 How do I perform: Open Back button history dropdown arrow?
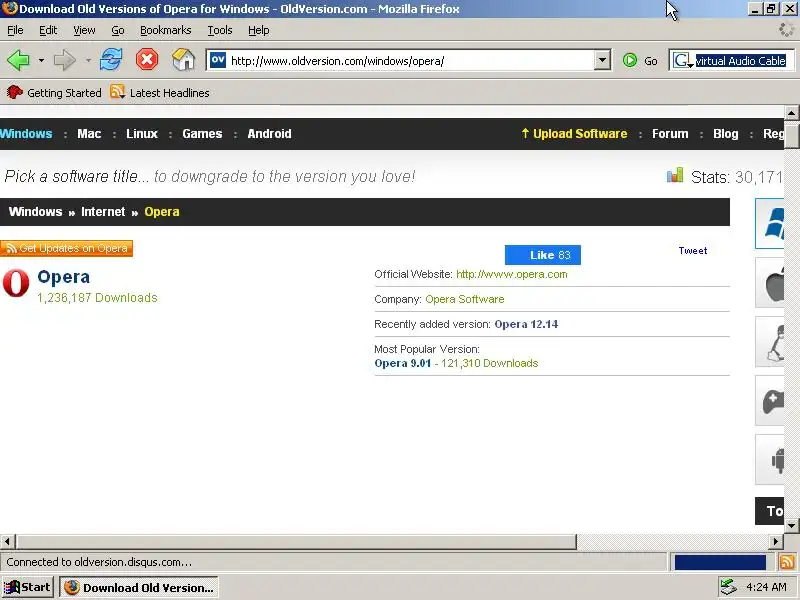point(41,60)
